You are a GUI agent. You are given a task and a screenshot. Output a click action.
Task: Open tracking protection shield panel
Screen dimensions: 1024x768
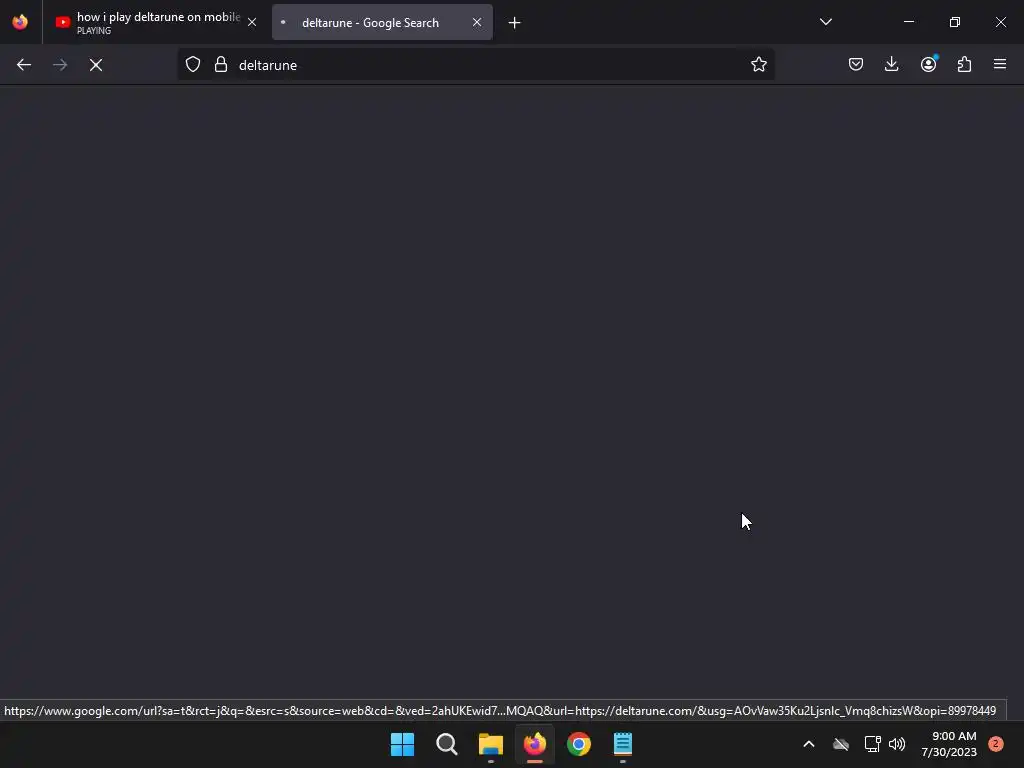tap(193, 65)
